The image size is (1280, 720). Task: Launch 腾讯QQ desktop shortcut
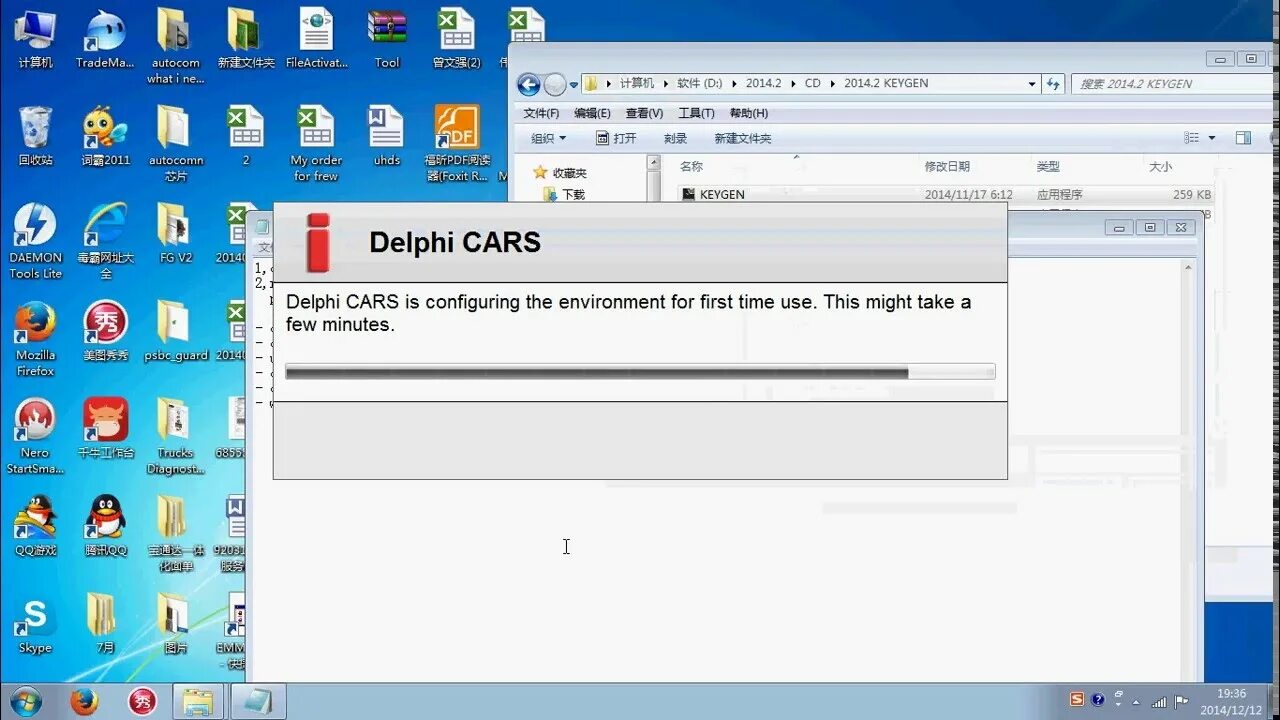click(x=105, y=526)
